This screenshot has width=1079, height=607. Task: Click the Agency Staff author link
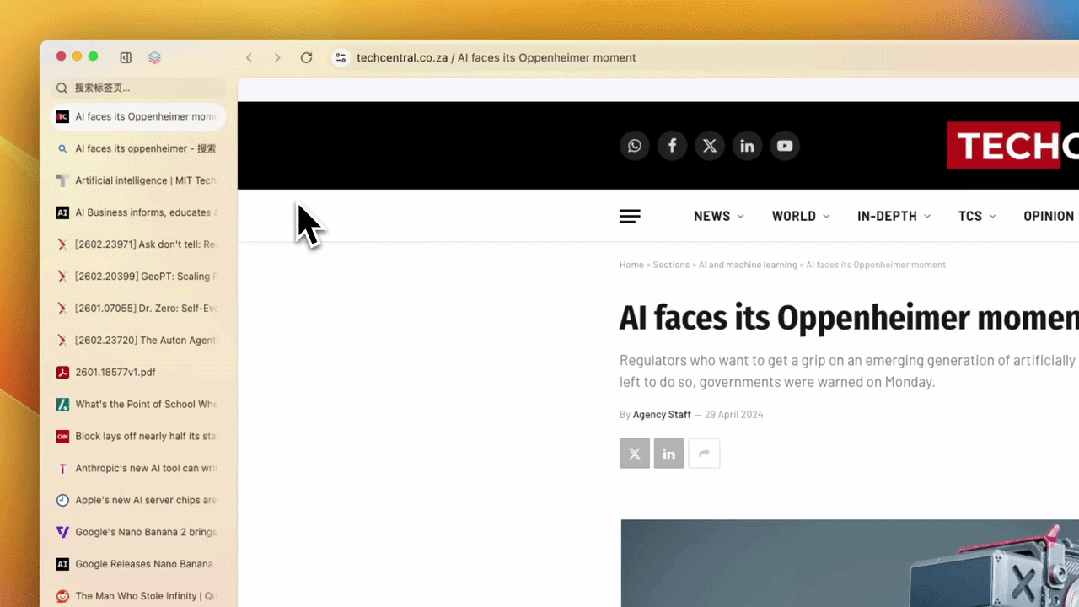[x=661, y=415]
